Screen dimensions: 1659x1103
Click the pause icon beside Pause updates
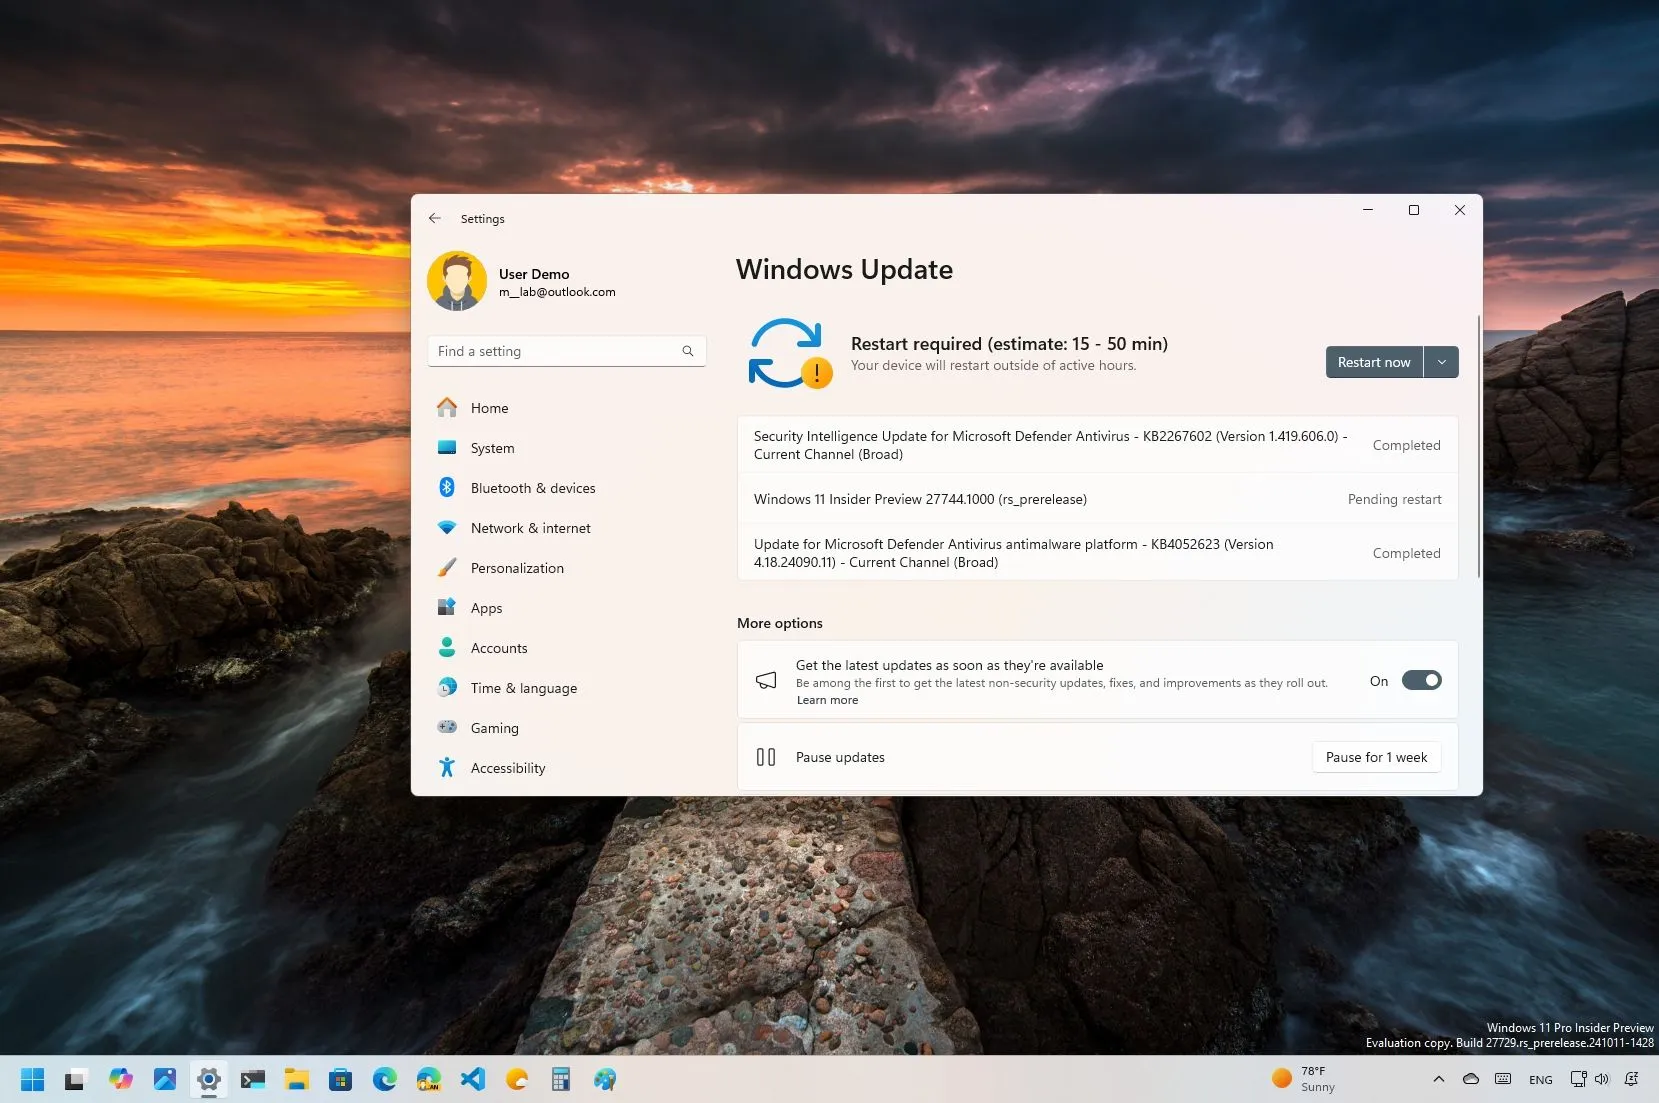[x=766, y=757]
